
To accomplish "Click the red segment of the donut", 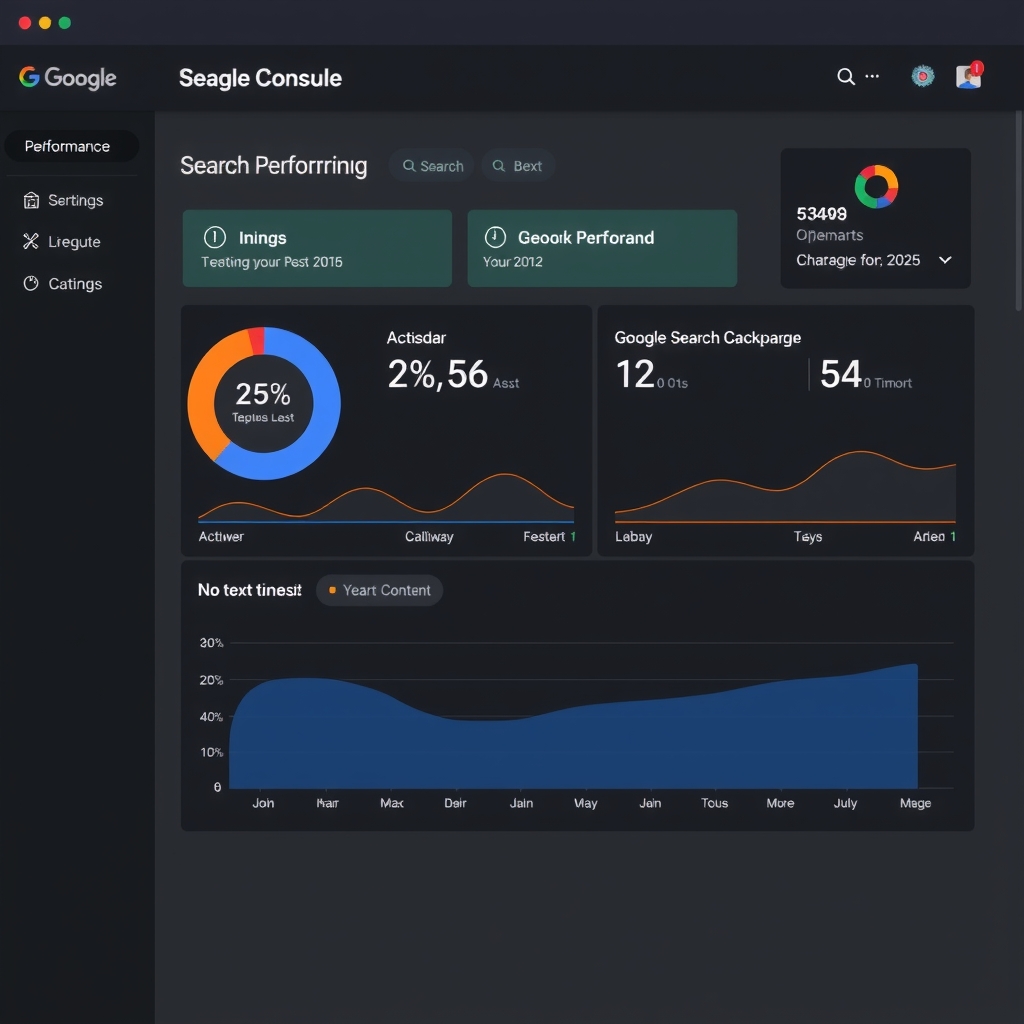I will [x=257, y=341].
